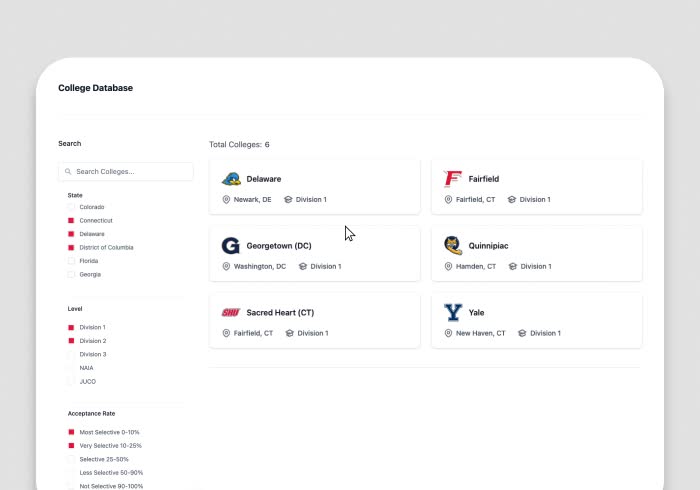Open the Fairfield college name link
Screen dimensions: 700x490
tap(484, 179)
